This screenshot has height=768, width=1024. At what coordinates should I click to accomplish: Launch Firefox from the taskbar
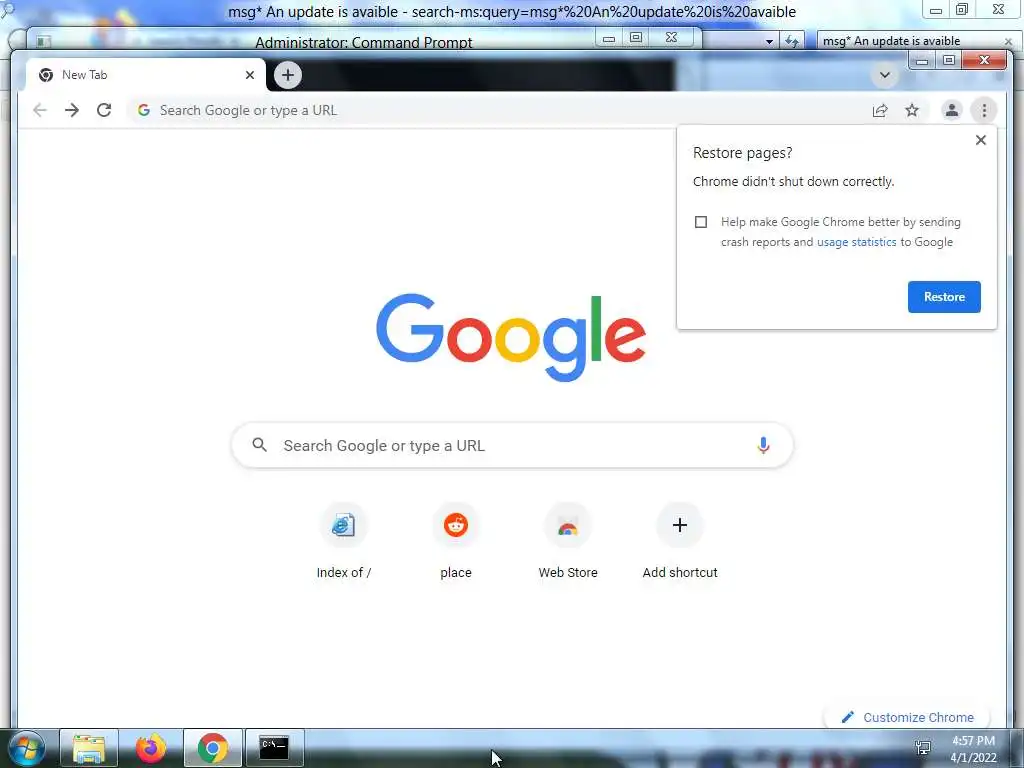pos(151,748)
